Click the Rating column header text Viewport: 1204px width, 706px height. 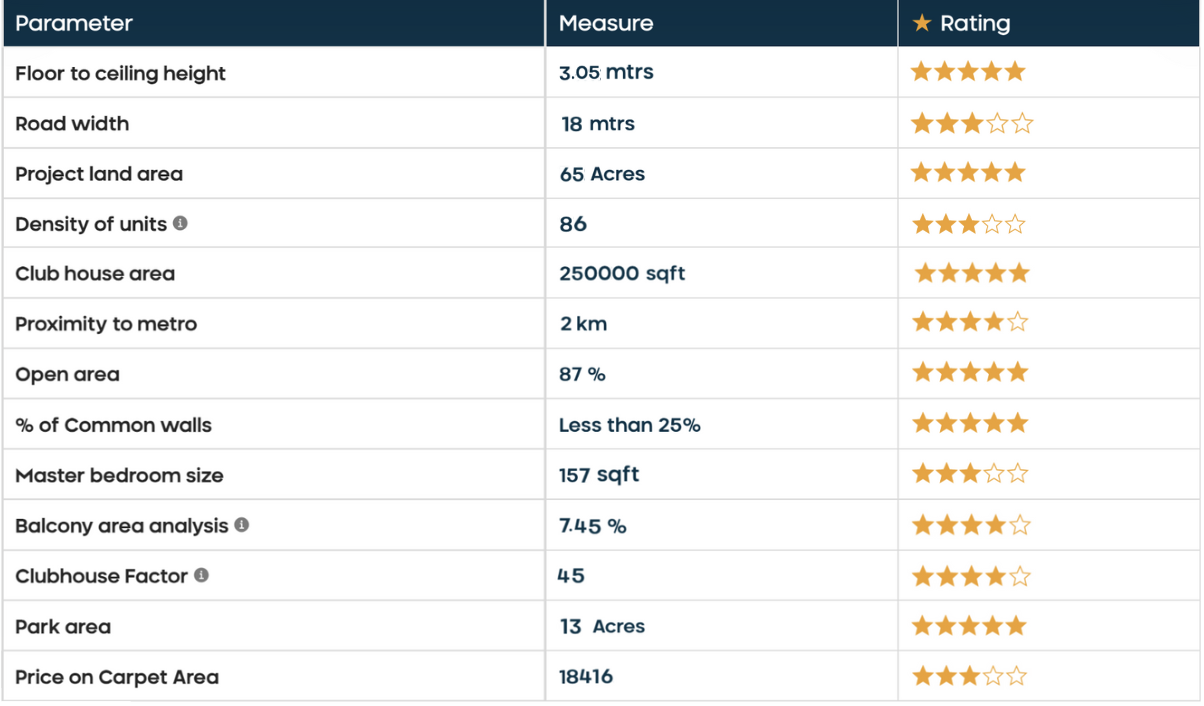tap(975, 23)
